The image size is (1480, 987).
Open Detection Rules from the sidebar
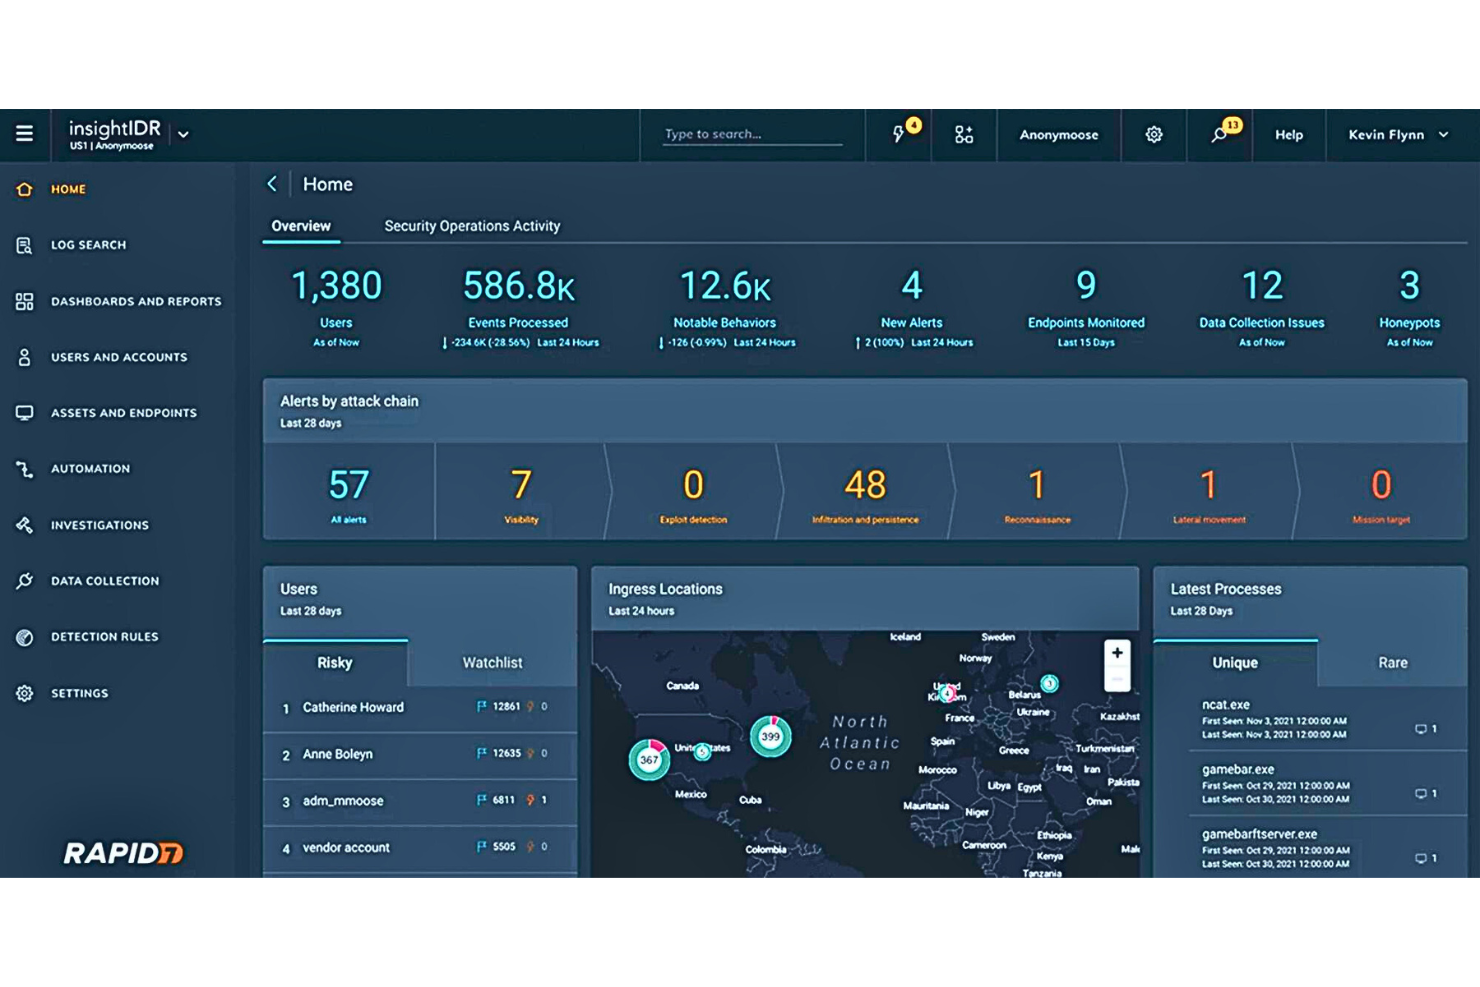tap(24, 637)
